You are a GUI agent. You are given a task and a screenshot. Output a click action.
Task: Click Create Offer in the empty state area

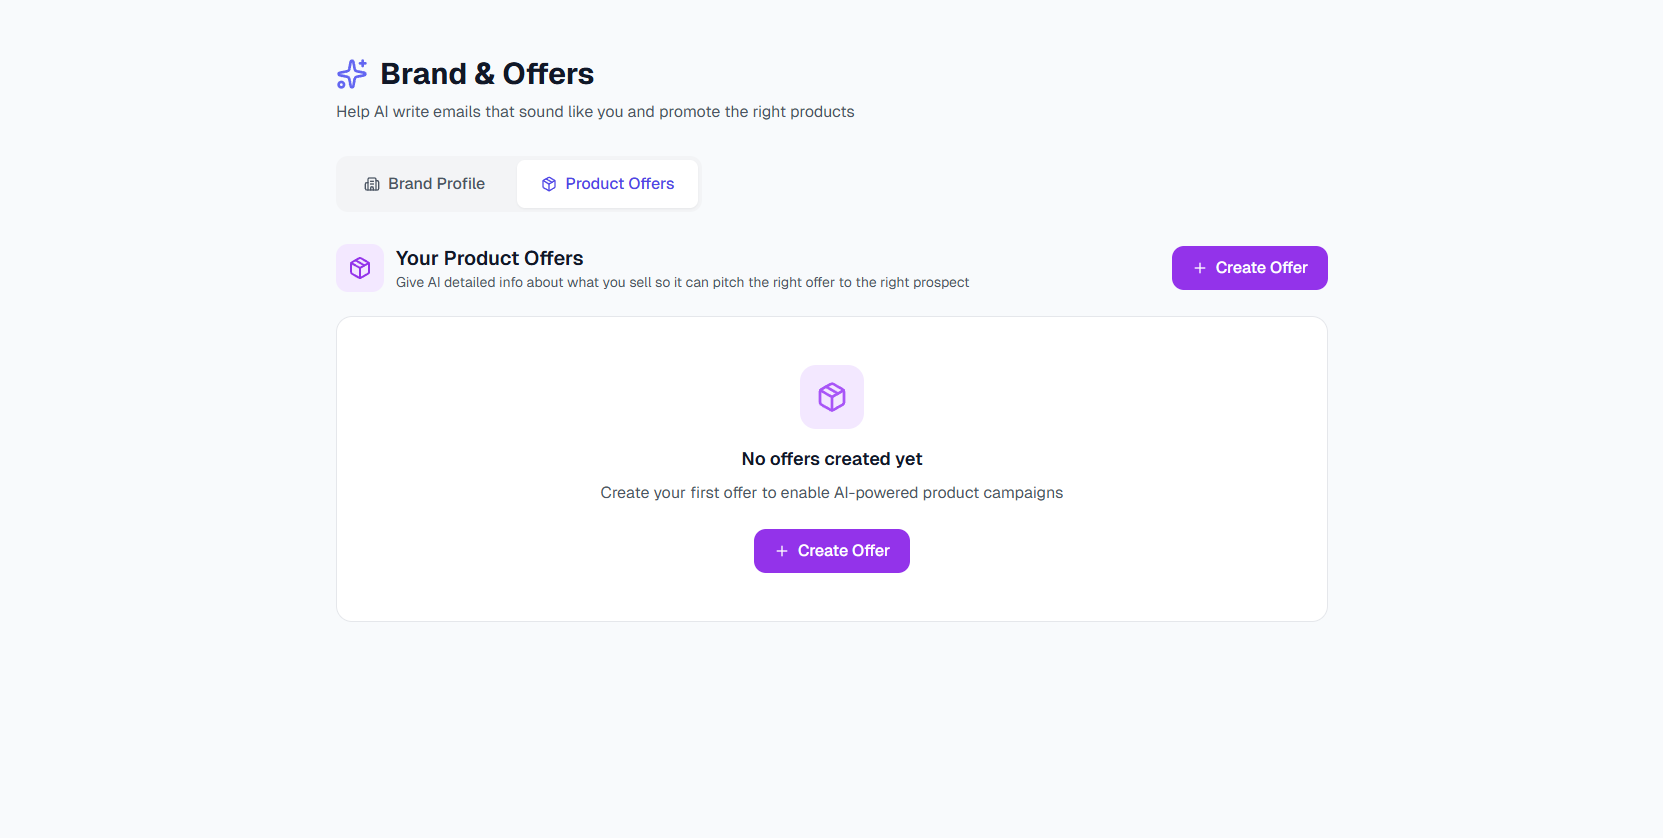pyautogui.click(x=831, y=550)
